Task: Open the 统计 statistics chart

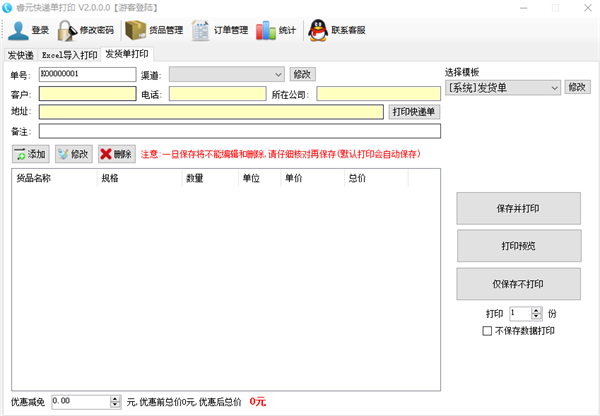Action: (x=265, y=30)
